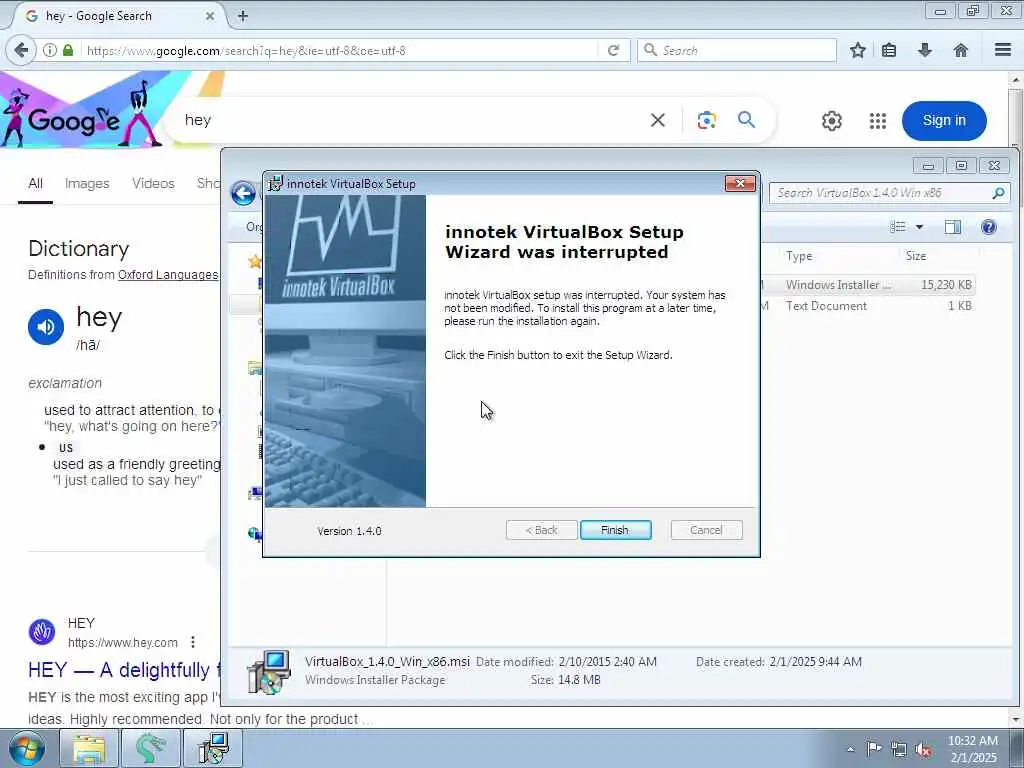Screen dimensions: 1024x768
Task: Open the Google apps grid
Action: click(878, 121)
